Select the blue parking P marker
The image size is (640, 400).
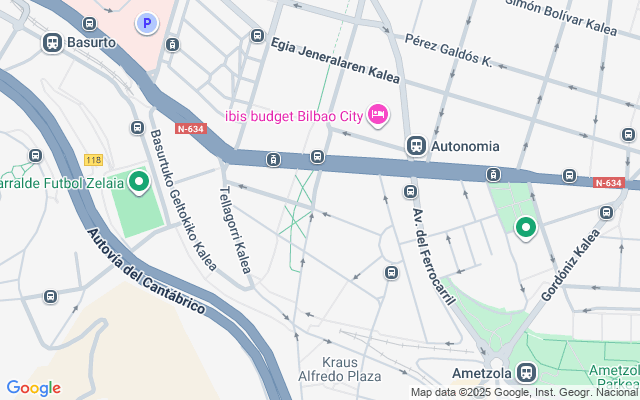[x=147, y=23]
